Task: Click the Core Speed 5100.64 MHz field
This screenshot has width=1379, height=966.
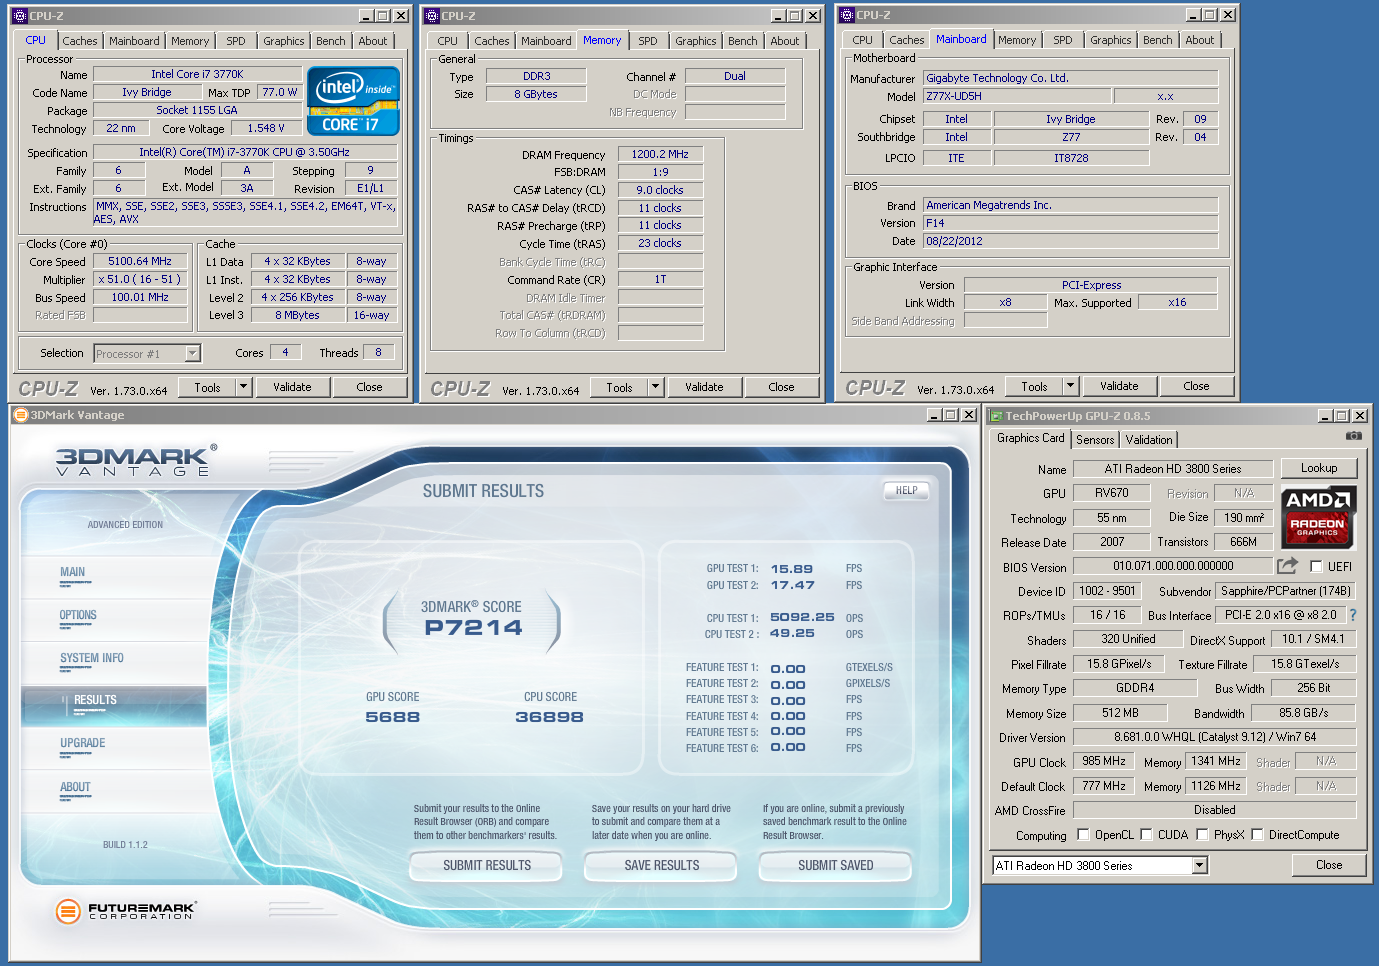Action: coord(140,262)
